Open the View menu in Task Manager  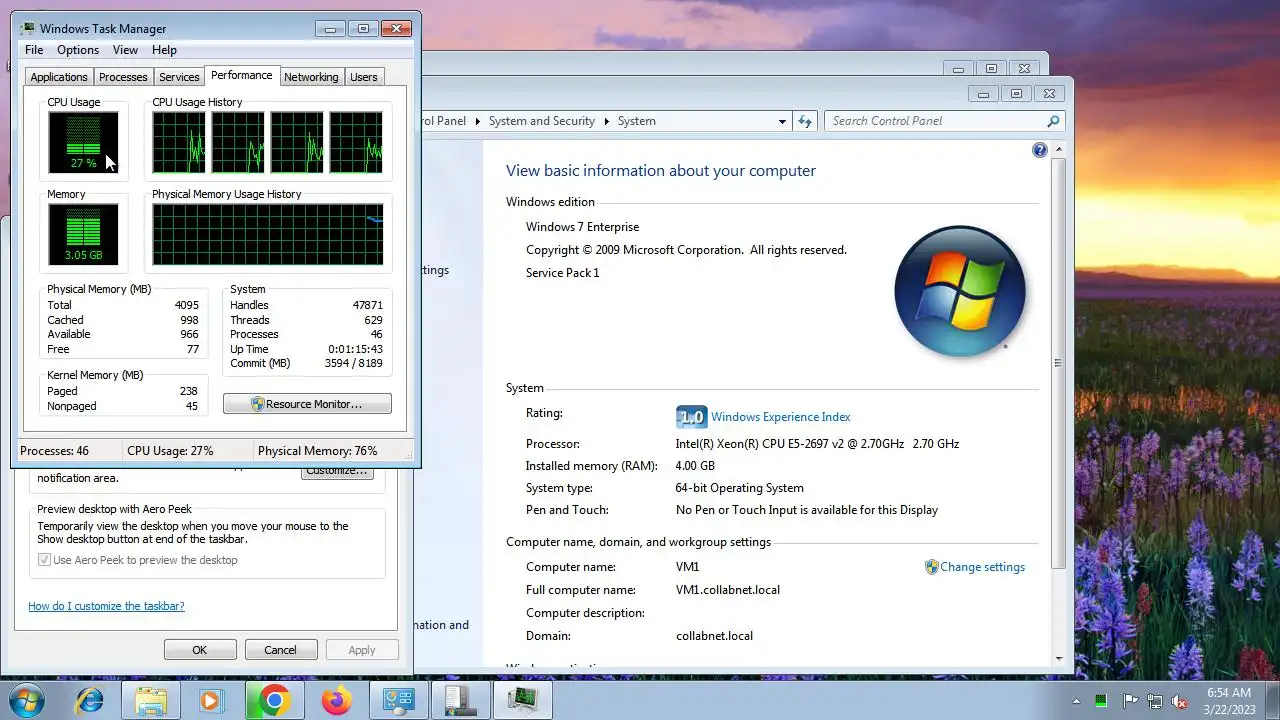point(125,50)
